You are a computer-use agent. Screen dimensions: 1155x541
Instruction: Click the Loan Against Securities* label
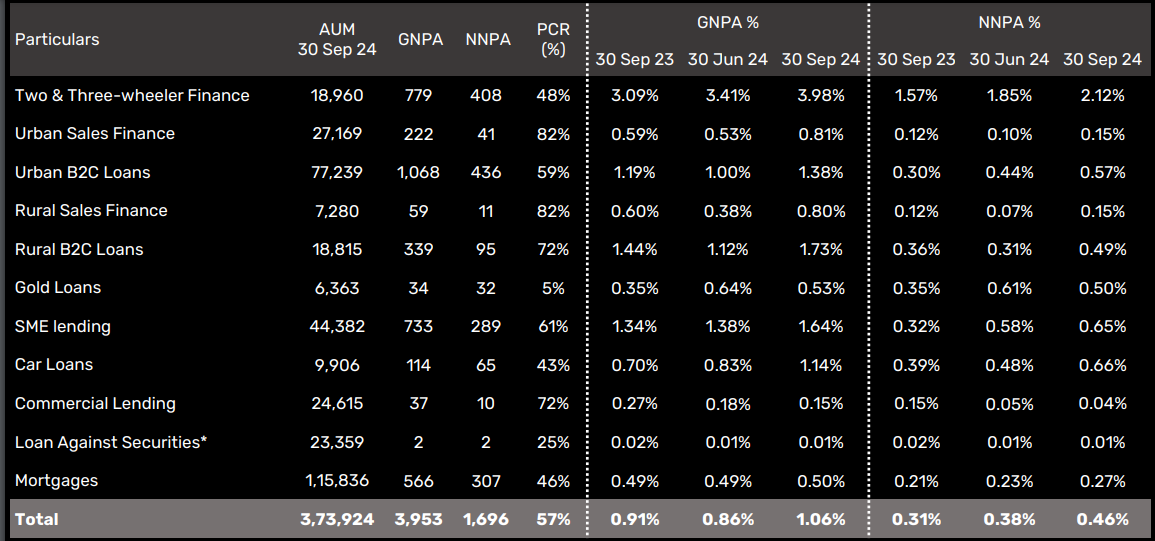click(x=111, y=442)
